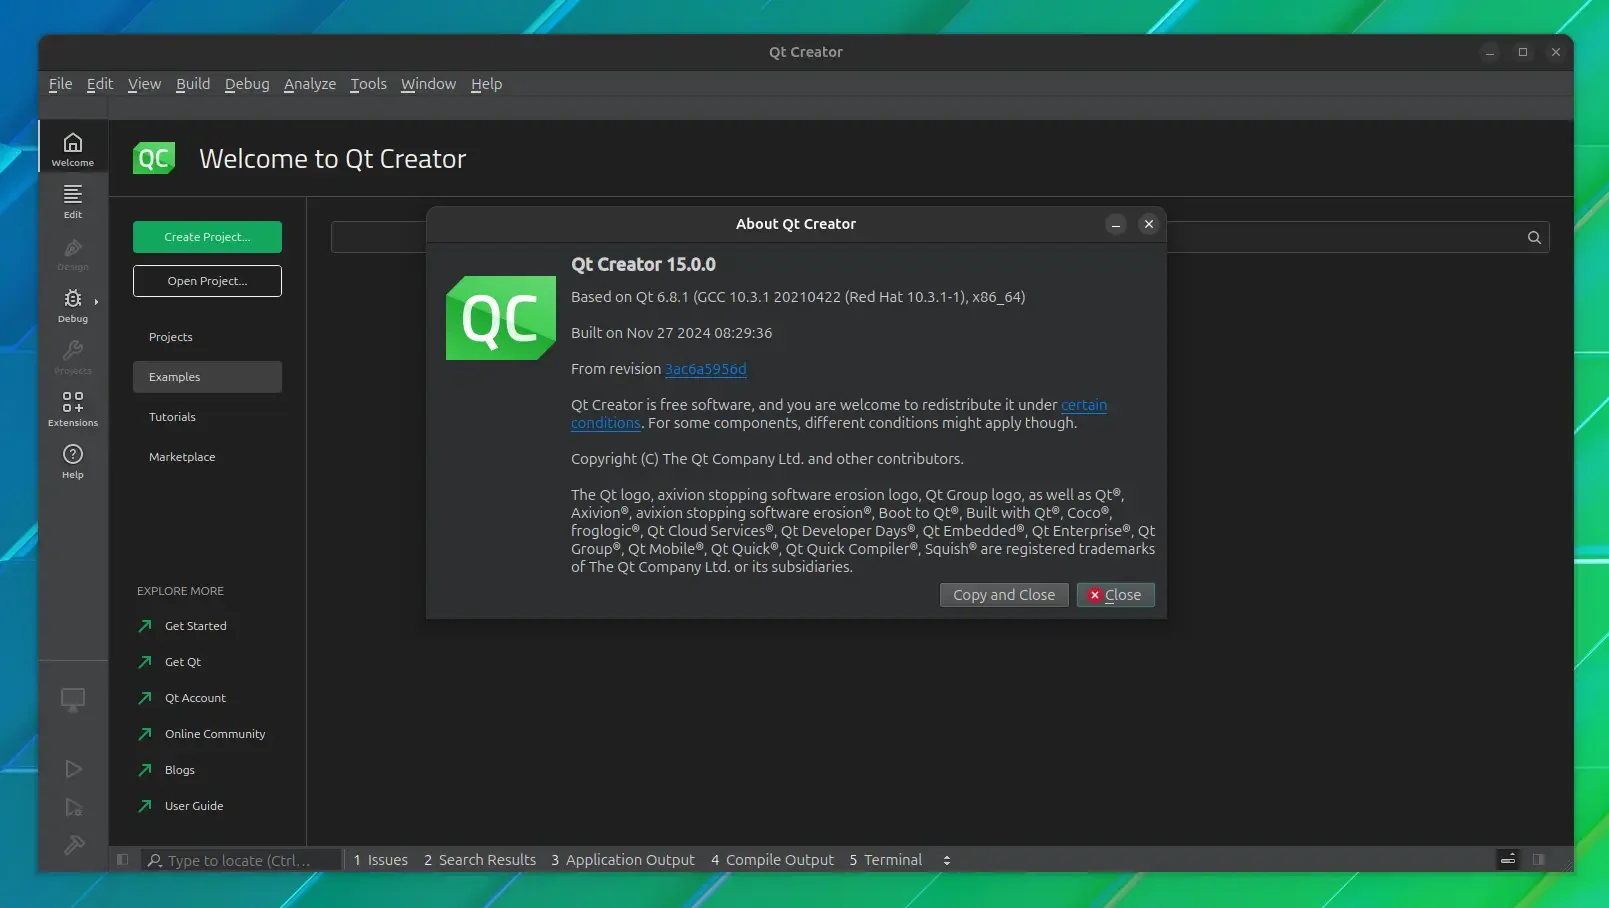1609x908 pixels.
Task: Click the Open Project button
Action: tap(207, 281)
